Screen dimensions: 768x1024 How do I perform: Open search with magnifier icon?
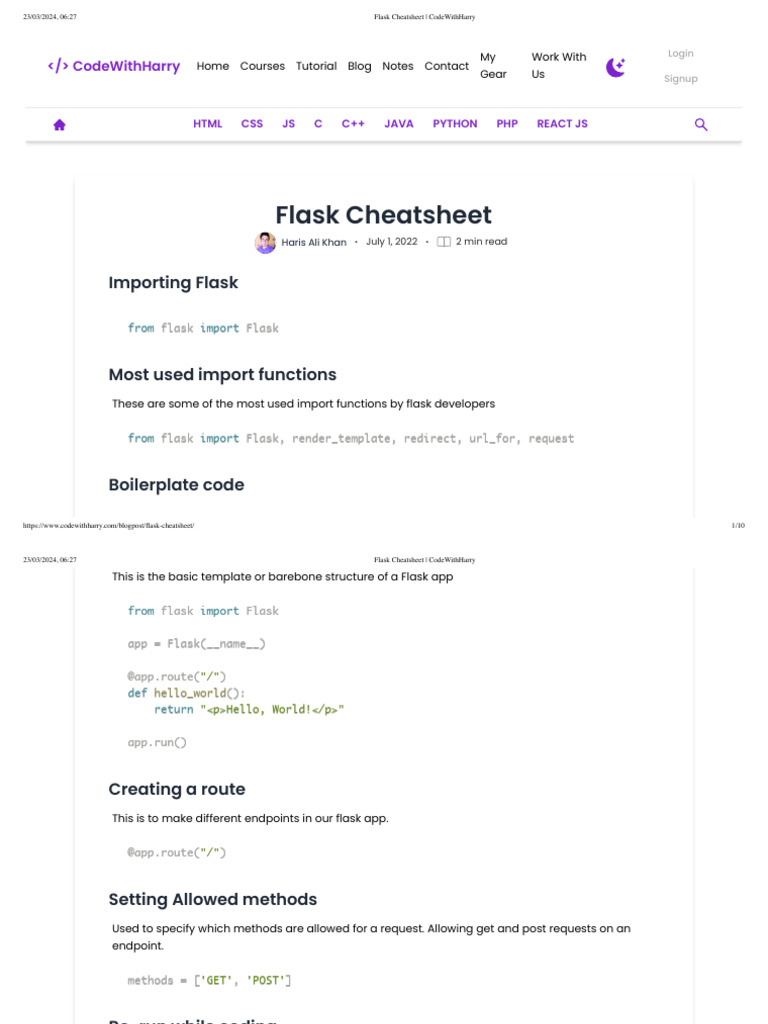click(x=701, y=124)
